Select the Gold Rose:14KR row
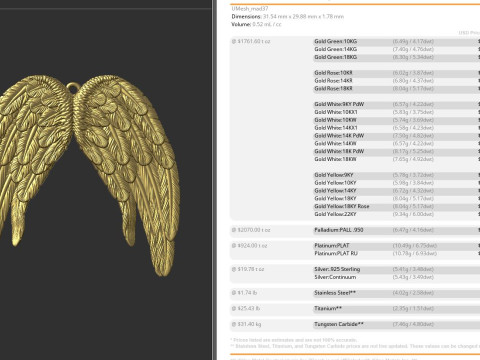Screen dimensions: 480x360 point(397,81)
